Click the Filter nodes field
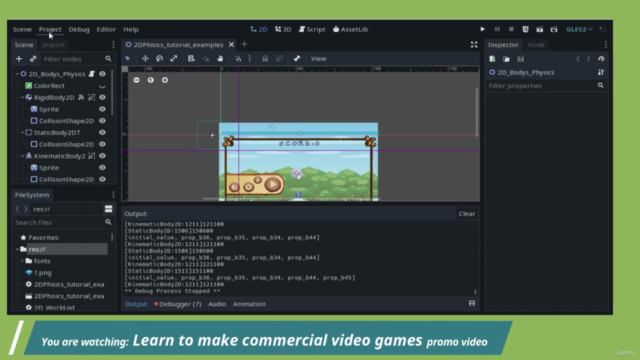640x360 pixels. [x=77, y=59]
